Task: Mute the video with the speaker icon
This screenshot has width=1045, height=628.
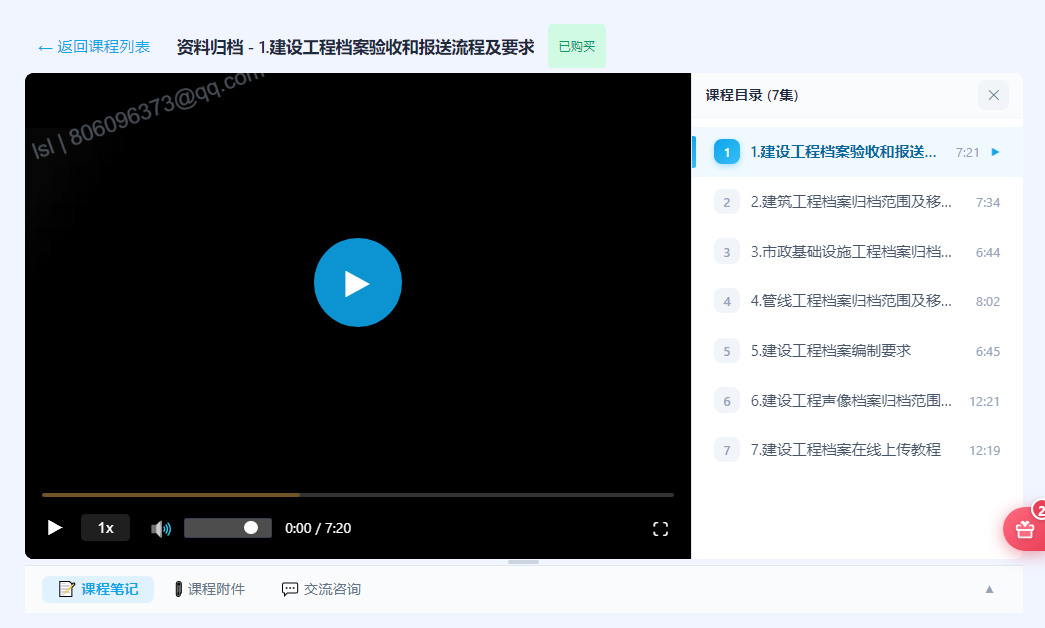Action: pyautogui.click(x=161, y=529)
